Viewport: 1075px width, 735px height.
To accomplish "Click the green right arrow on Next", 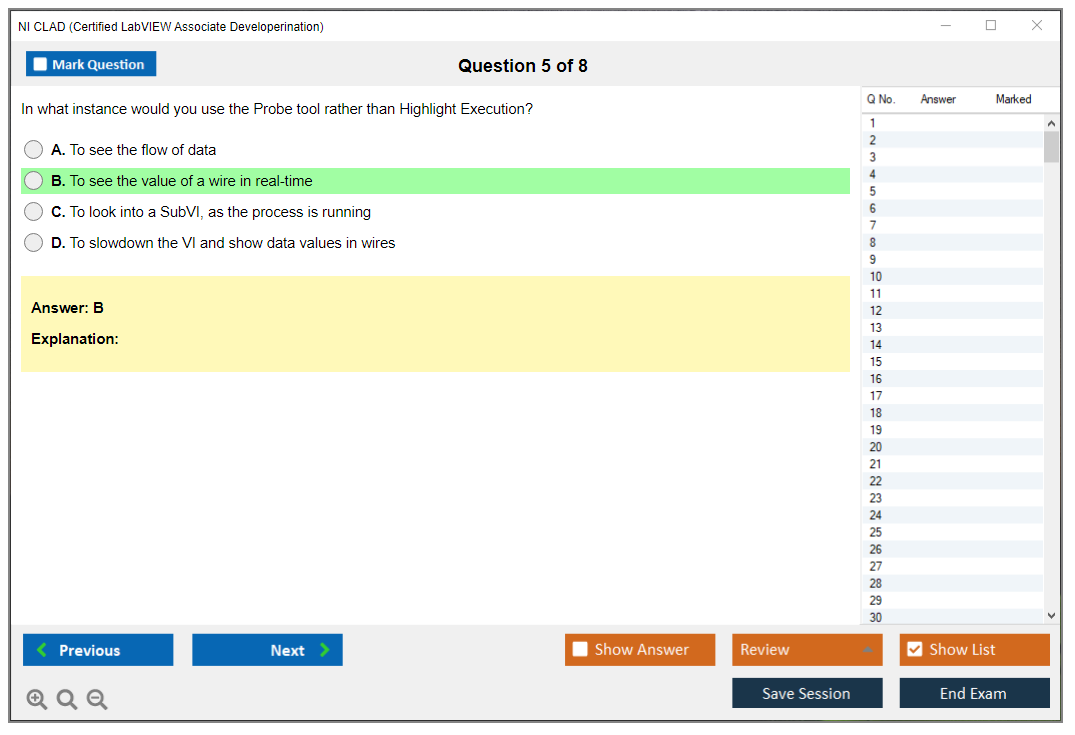I will click(325, 650).
